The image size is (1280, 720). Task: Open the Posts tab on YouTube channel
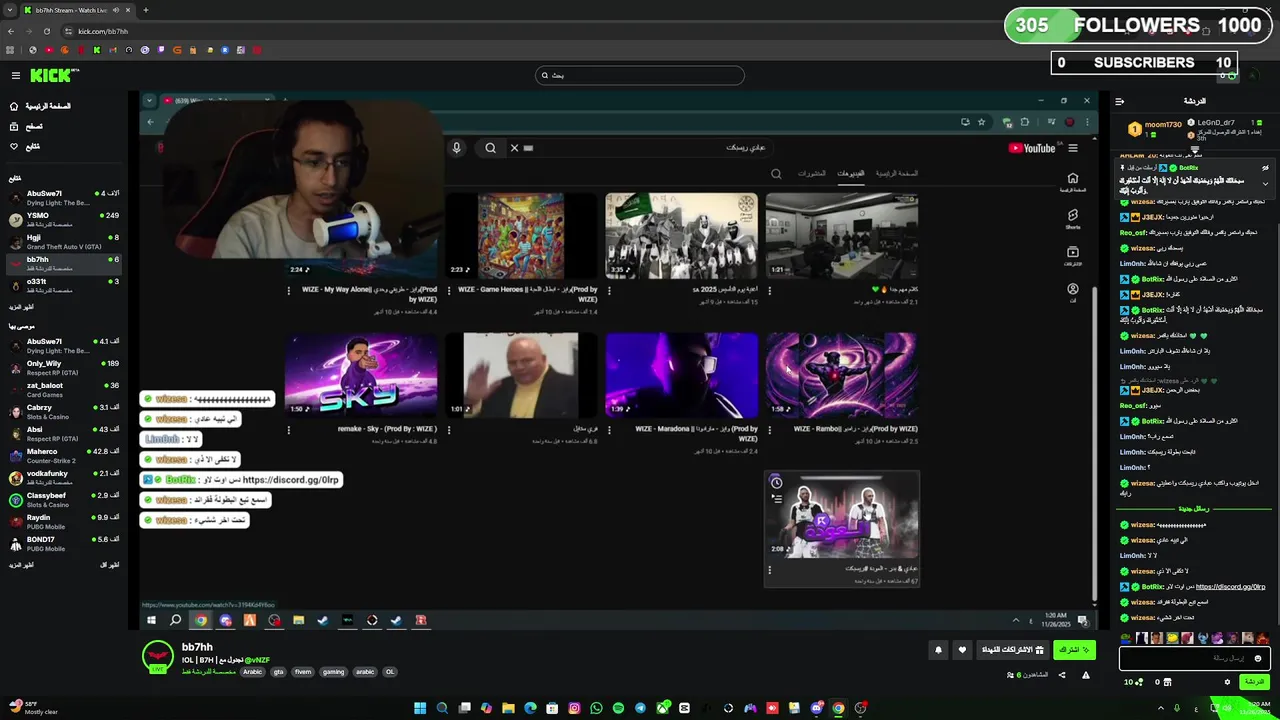click(812, 174)
